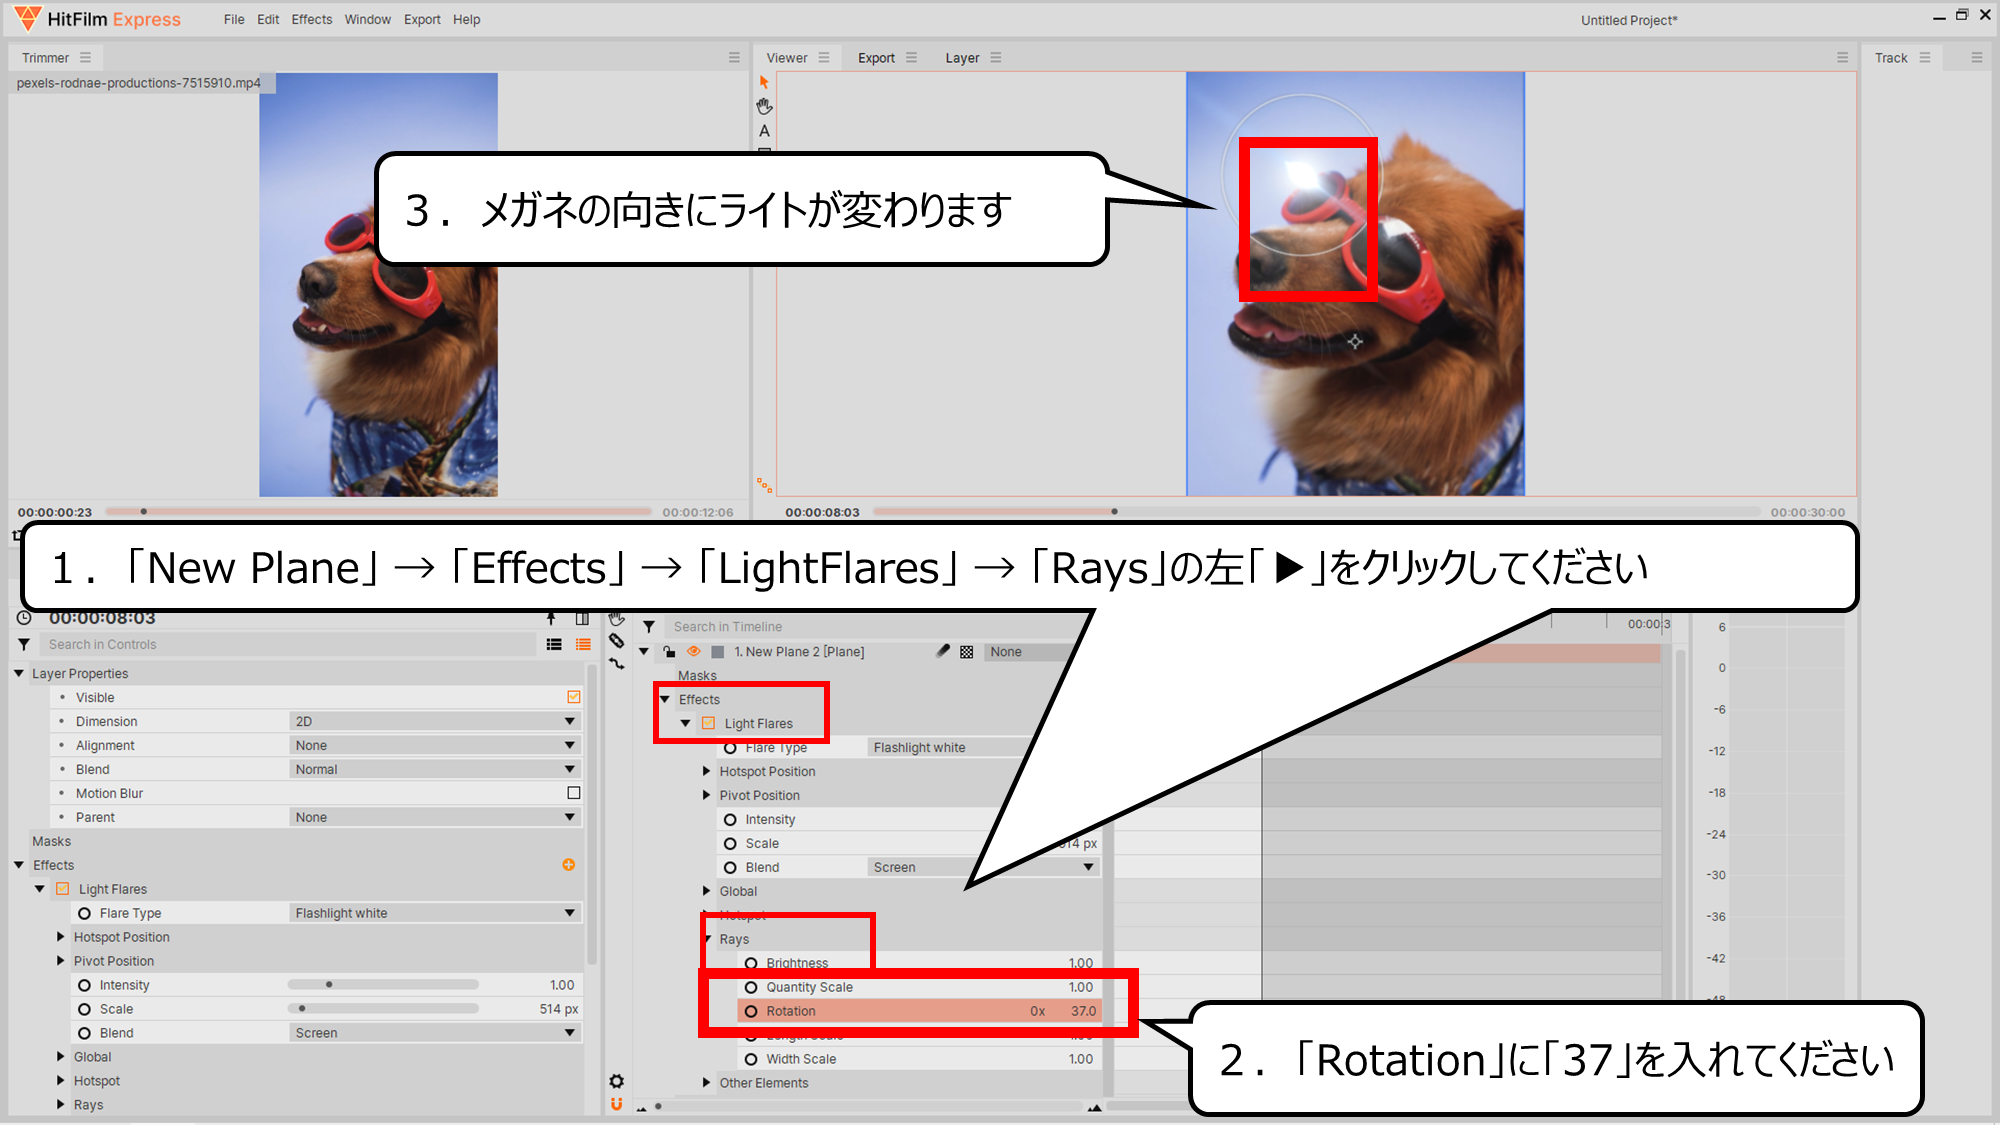Click the Search in Controls field
This screenshot has height=1125, width=2000.
point(290,645)
